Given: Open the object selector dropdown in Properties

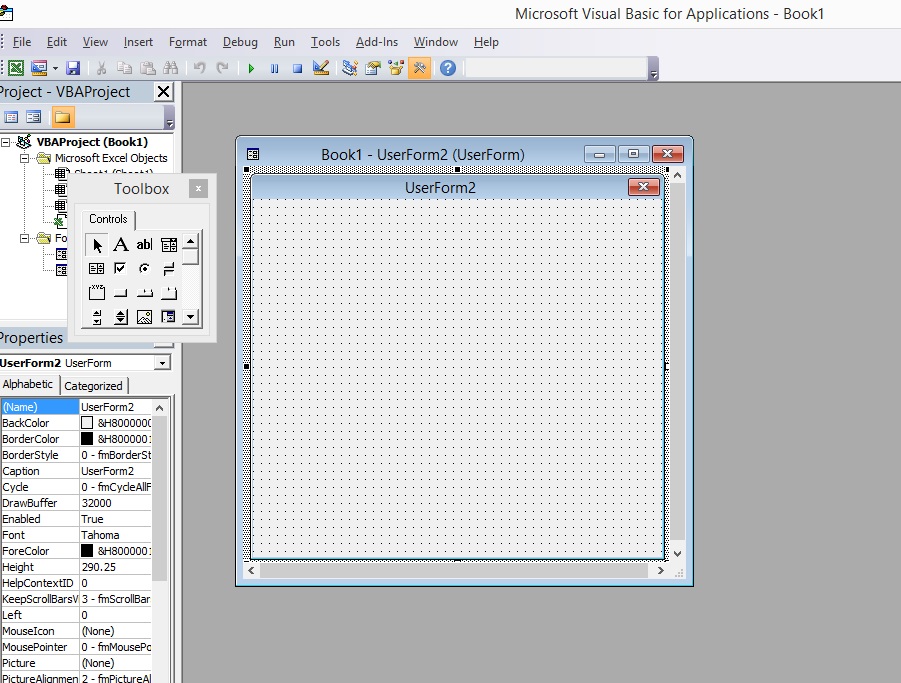Looking at the screenshot, I should coord(162,363).
